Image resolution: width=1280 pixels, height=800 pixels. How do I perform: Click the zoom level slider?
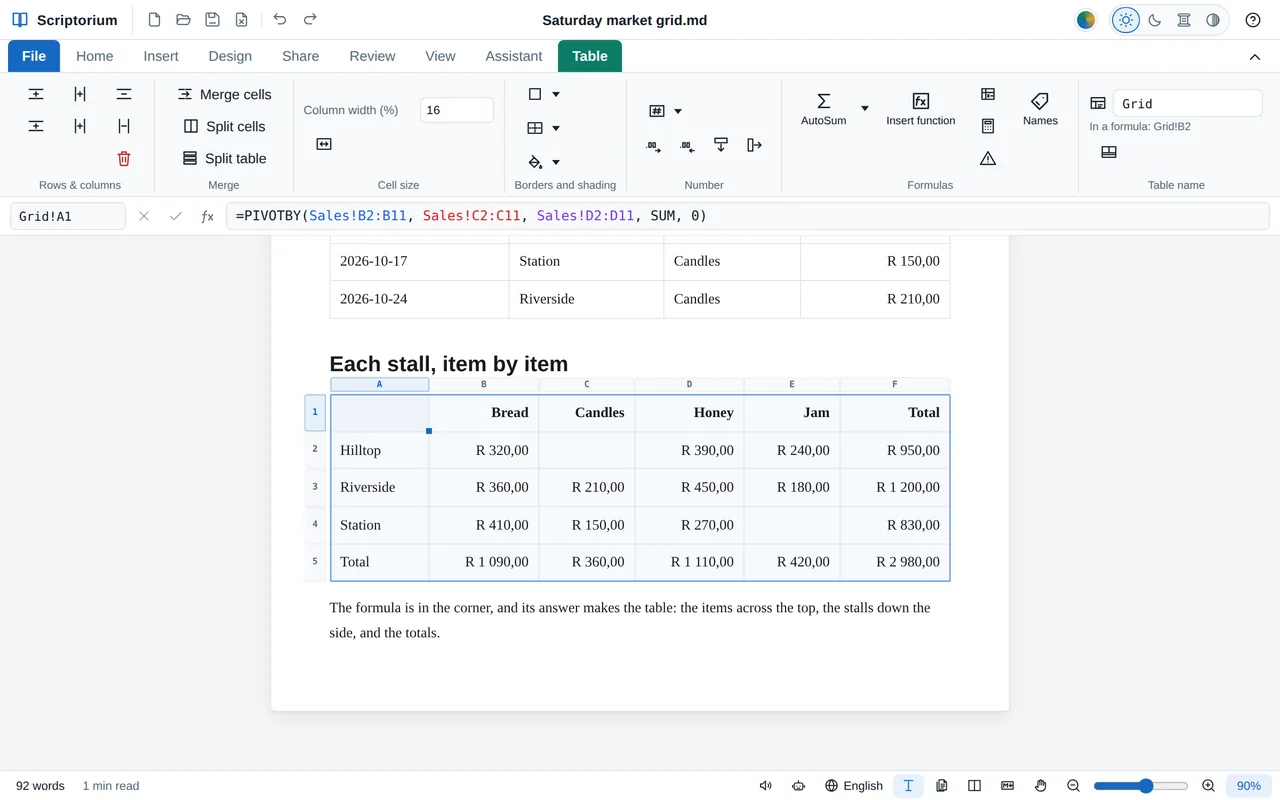click(1141, 786)
